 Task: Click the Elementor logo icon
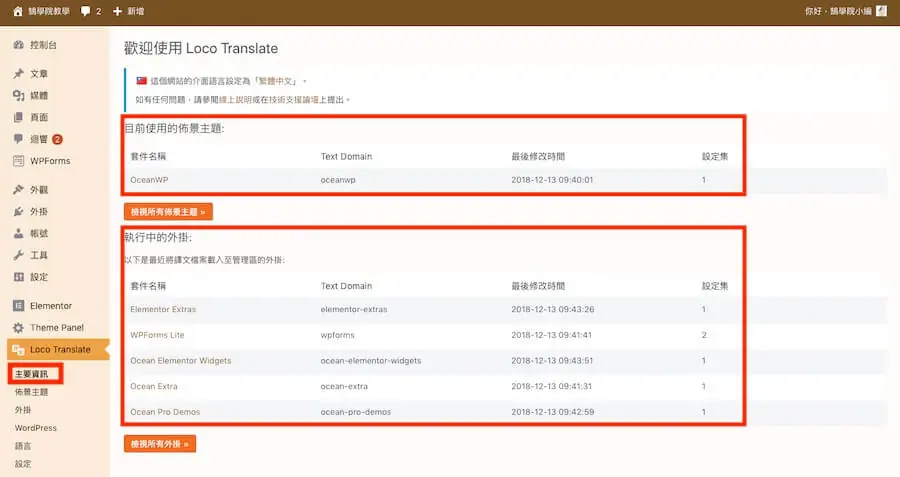pyautogui.click(x=19, y=305)
